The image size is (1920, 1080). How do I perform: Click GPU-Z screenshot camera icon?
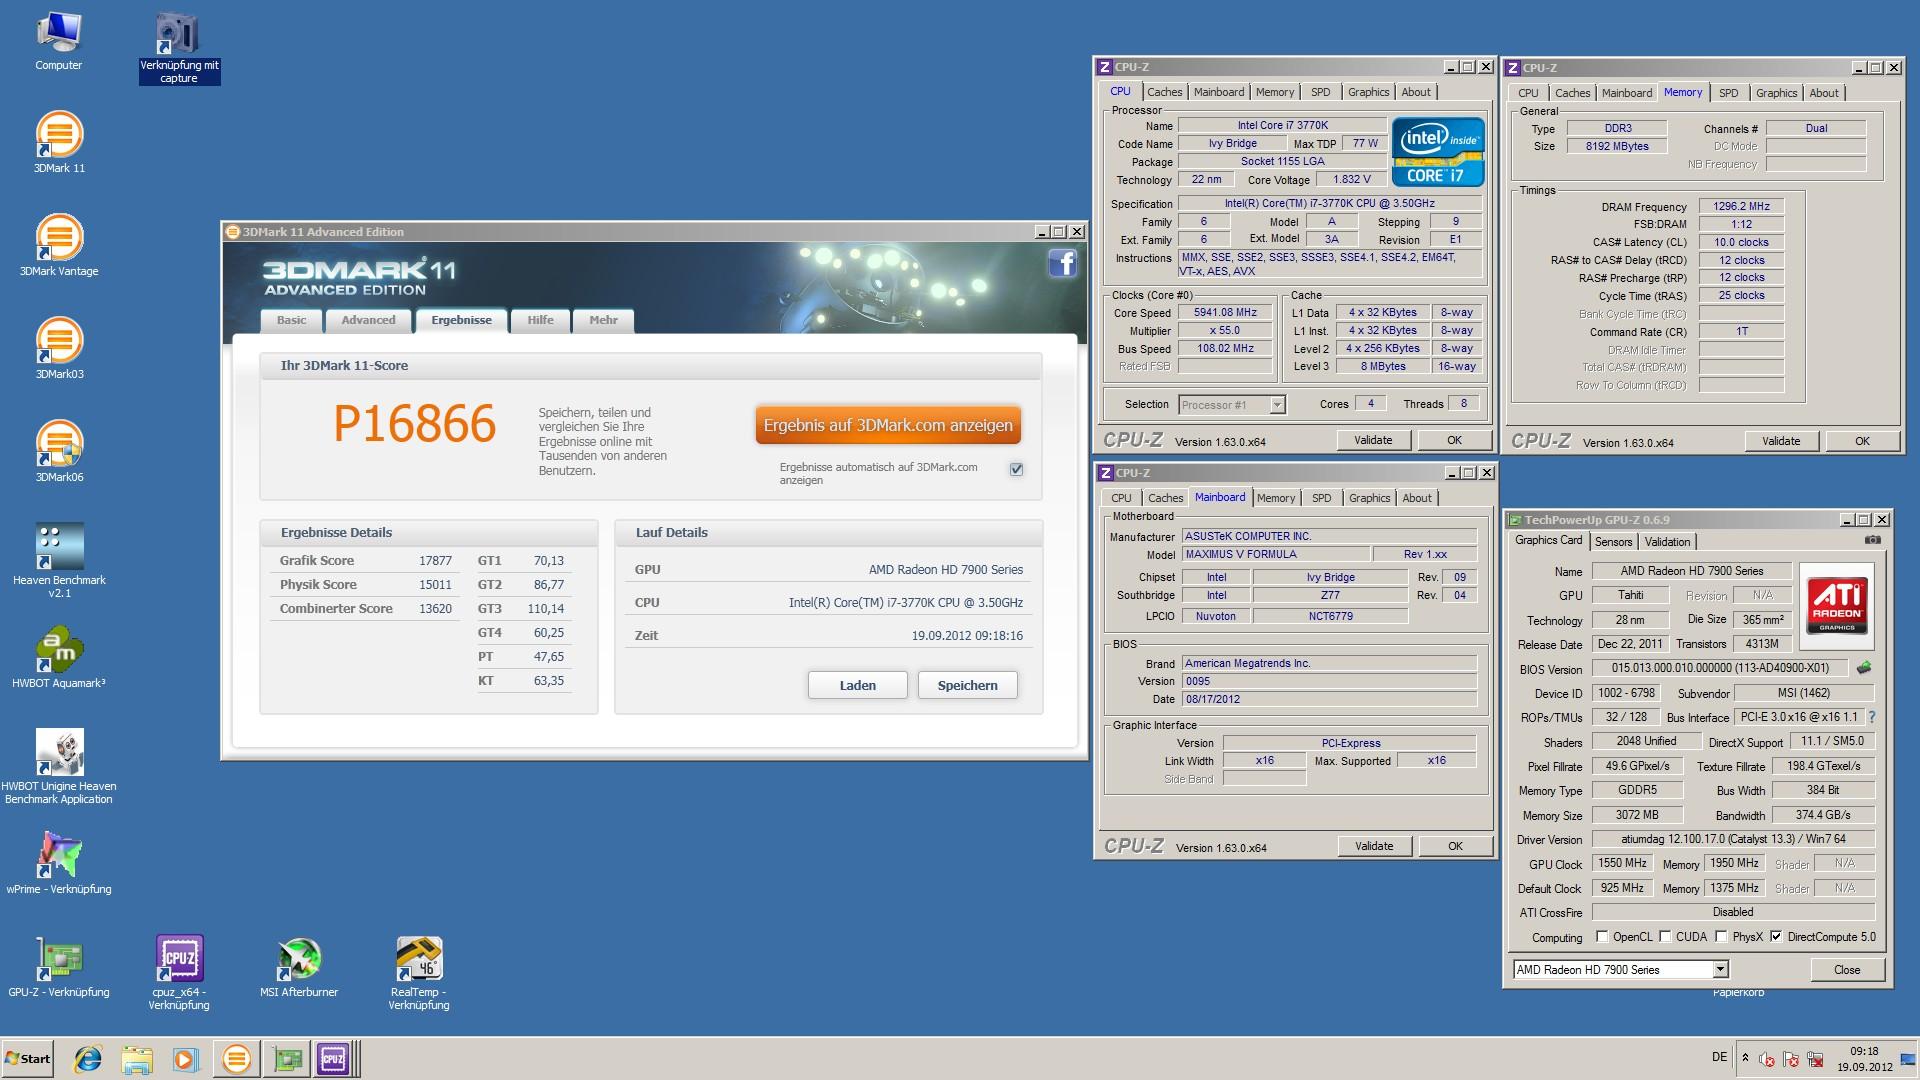[1872, 540]
